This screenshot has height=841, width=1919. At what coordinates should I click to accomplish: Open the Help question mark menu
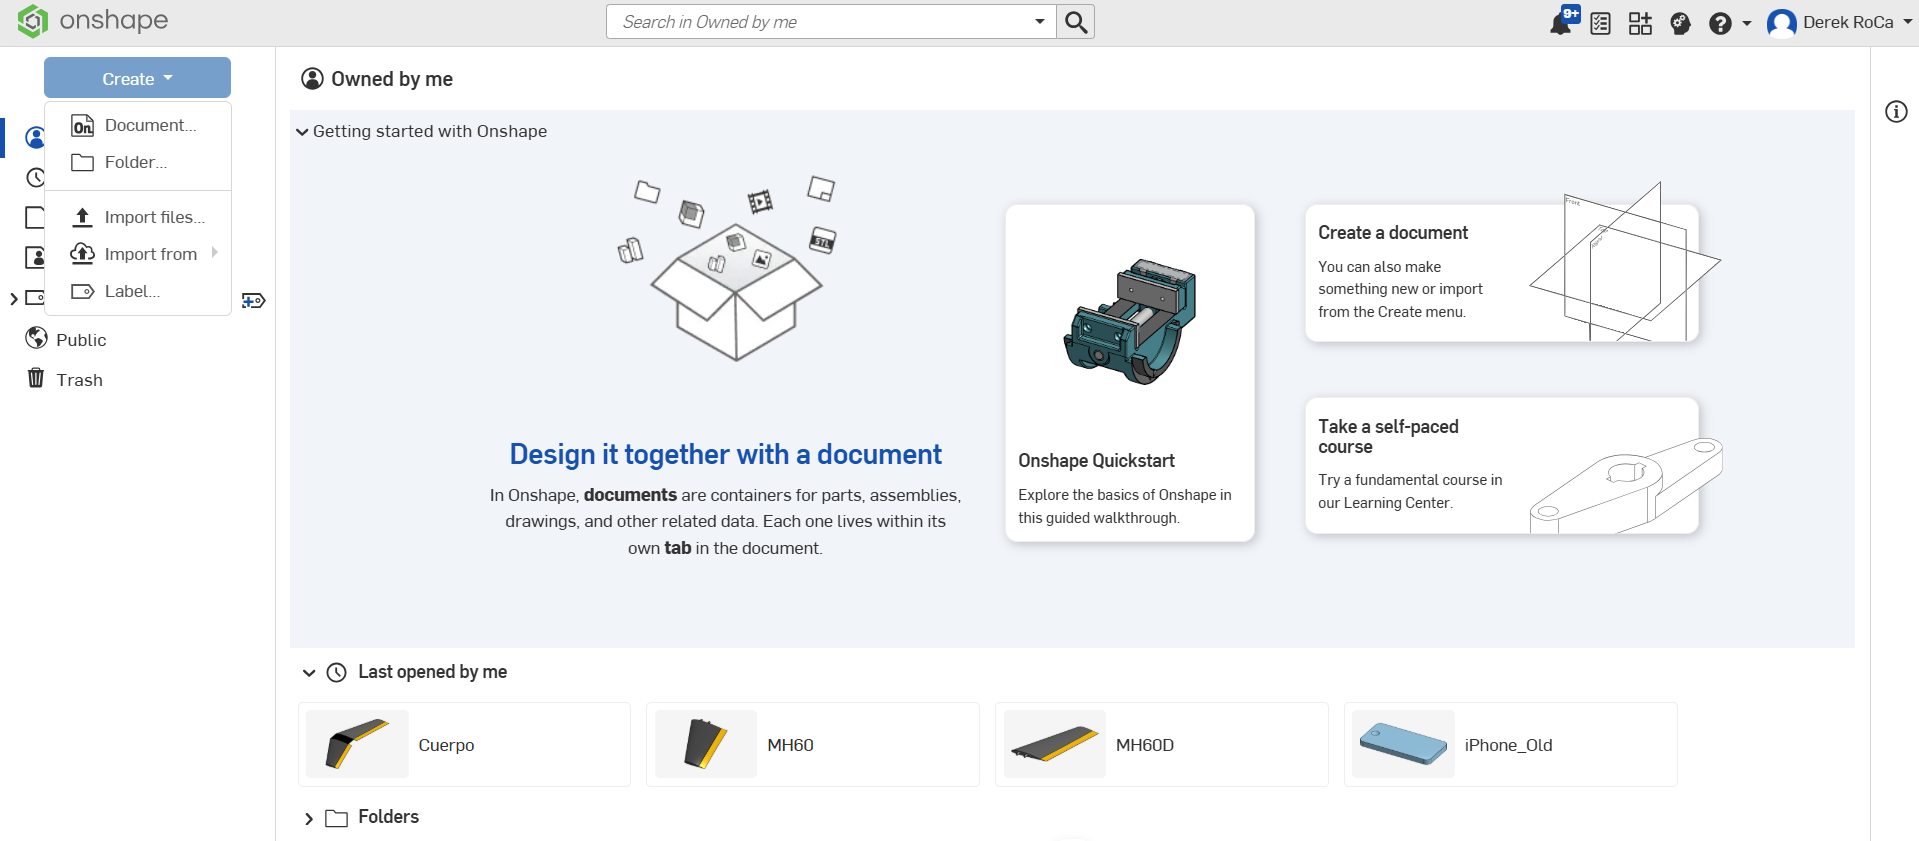coord(1720,23)
